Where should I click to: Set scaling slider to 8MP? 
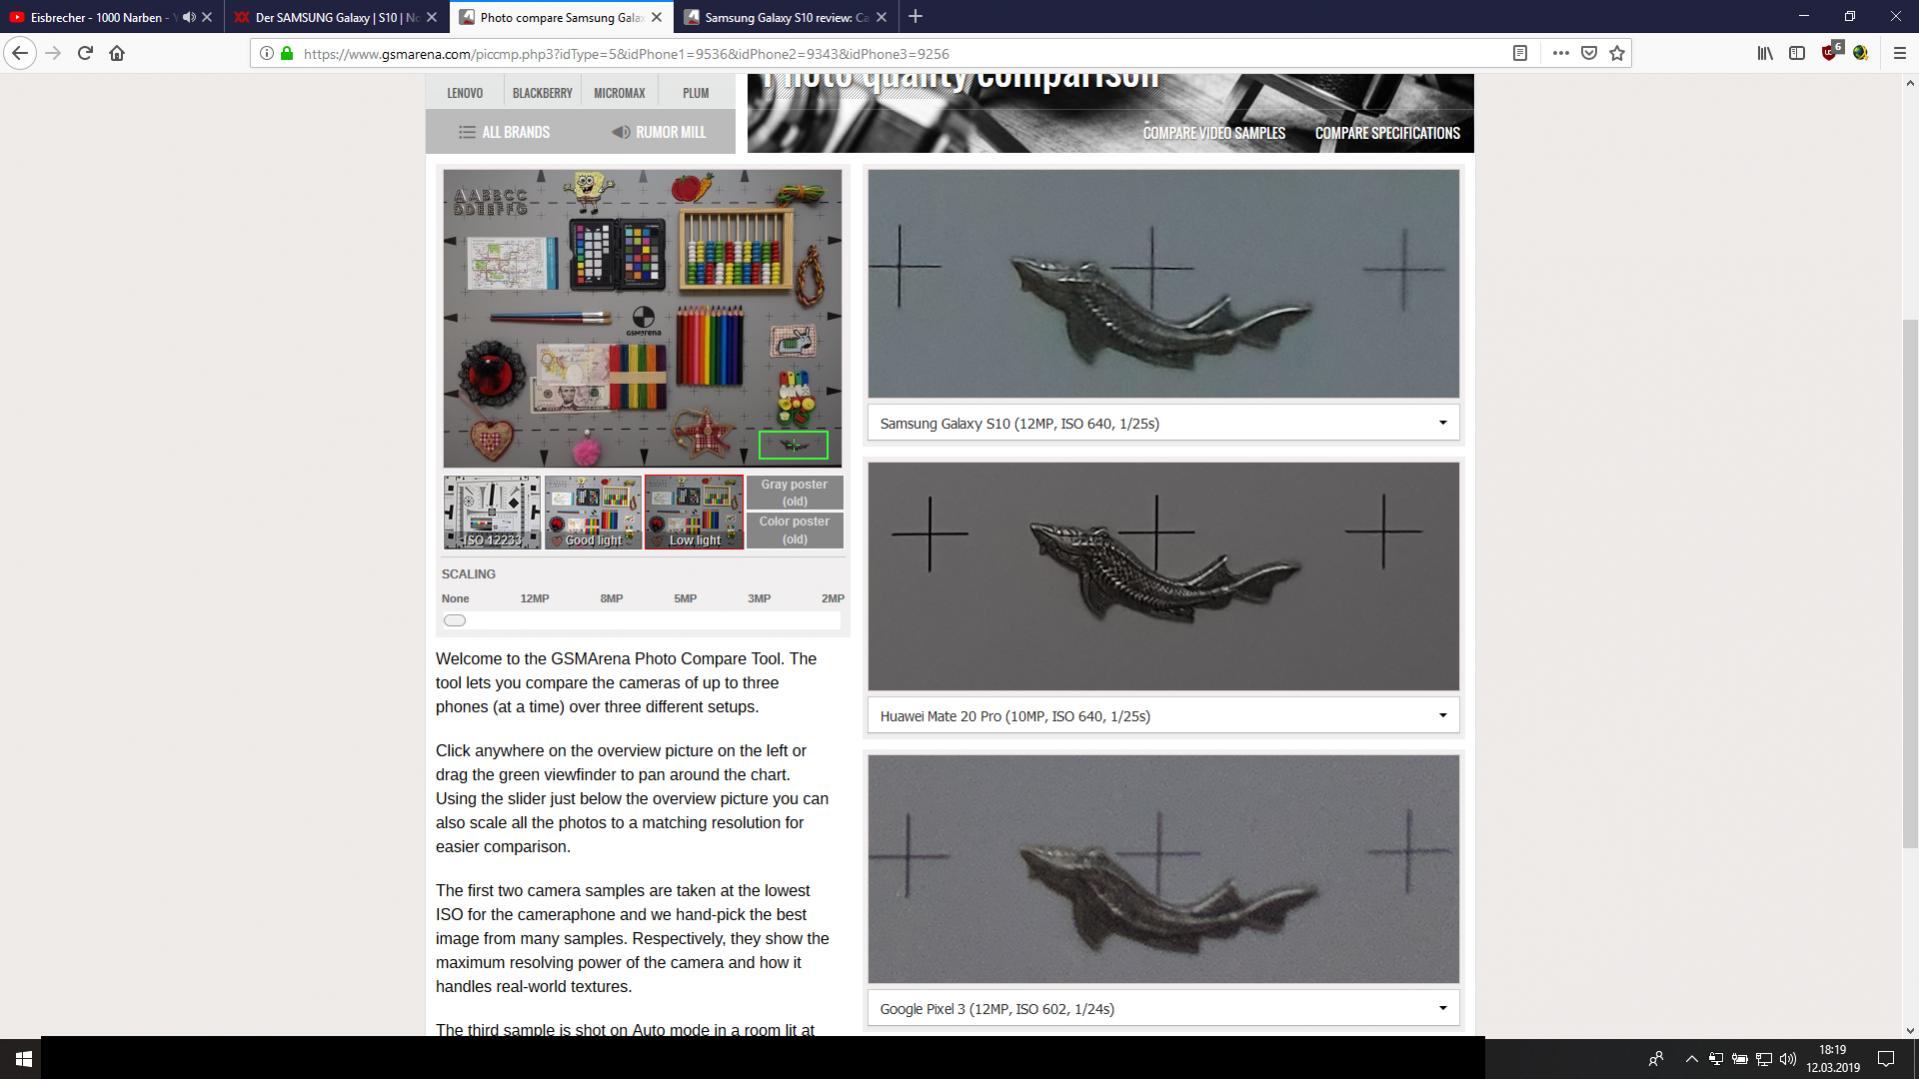coord(611,598)
